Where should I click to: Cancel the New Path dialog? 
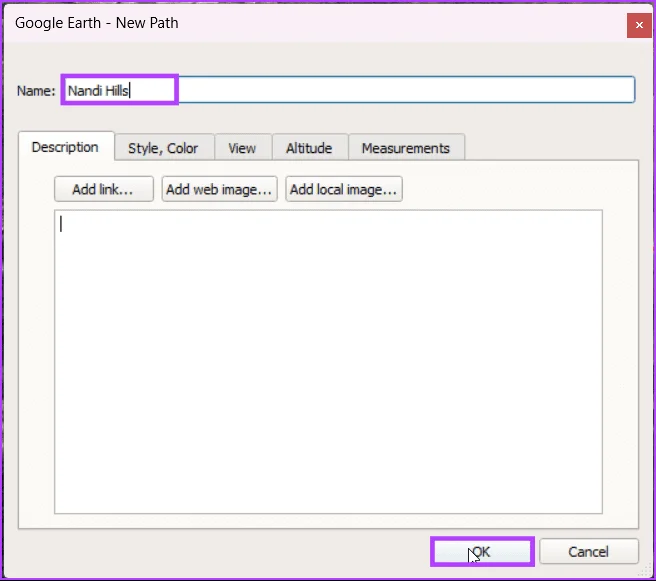coord(589,552)
